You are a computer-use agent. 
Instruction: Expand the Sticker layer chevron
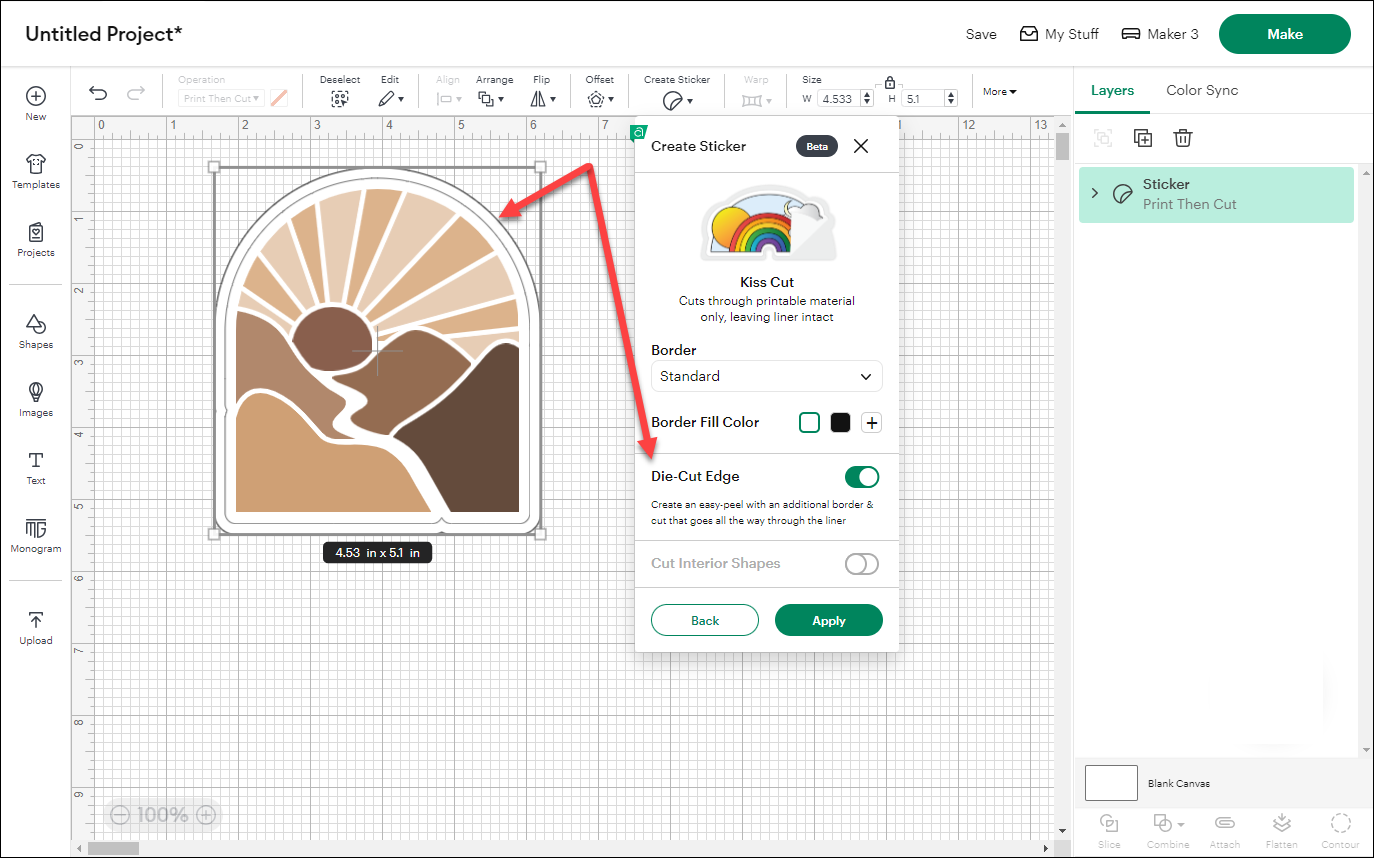[1095, 193]
